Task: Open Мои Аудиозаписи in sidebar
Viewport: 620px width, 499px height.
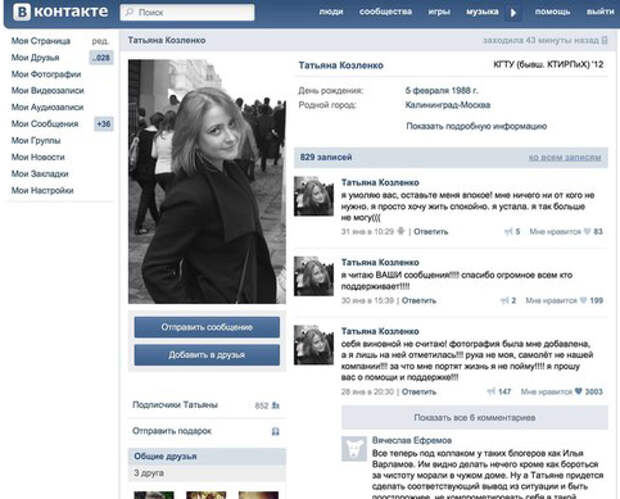Action: click(47, 107)
